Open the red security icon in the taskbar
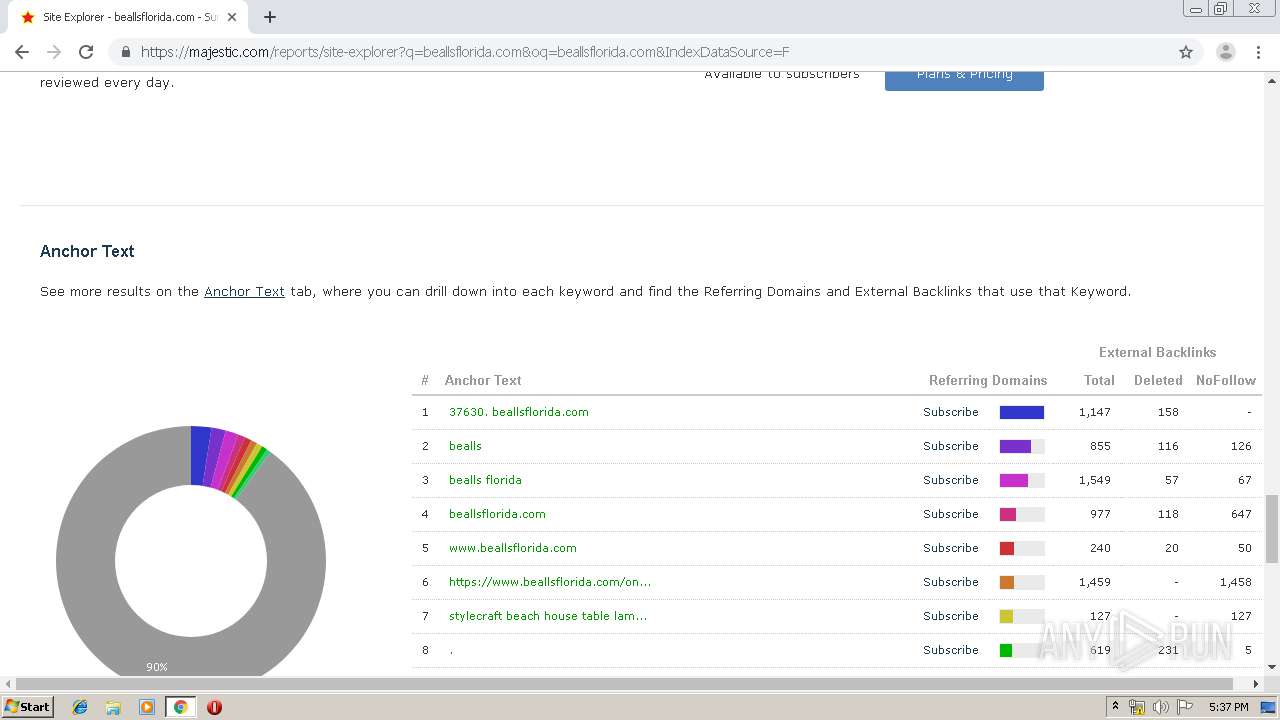This screenshot has height=720, width=1280. pos(214,707)
